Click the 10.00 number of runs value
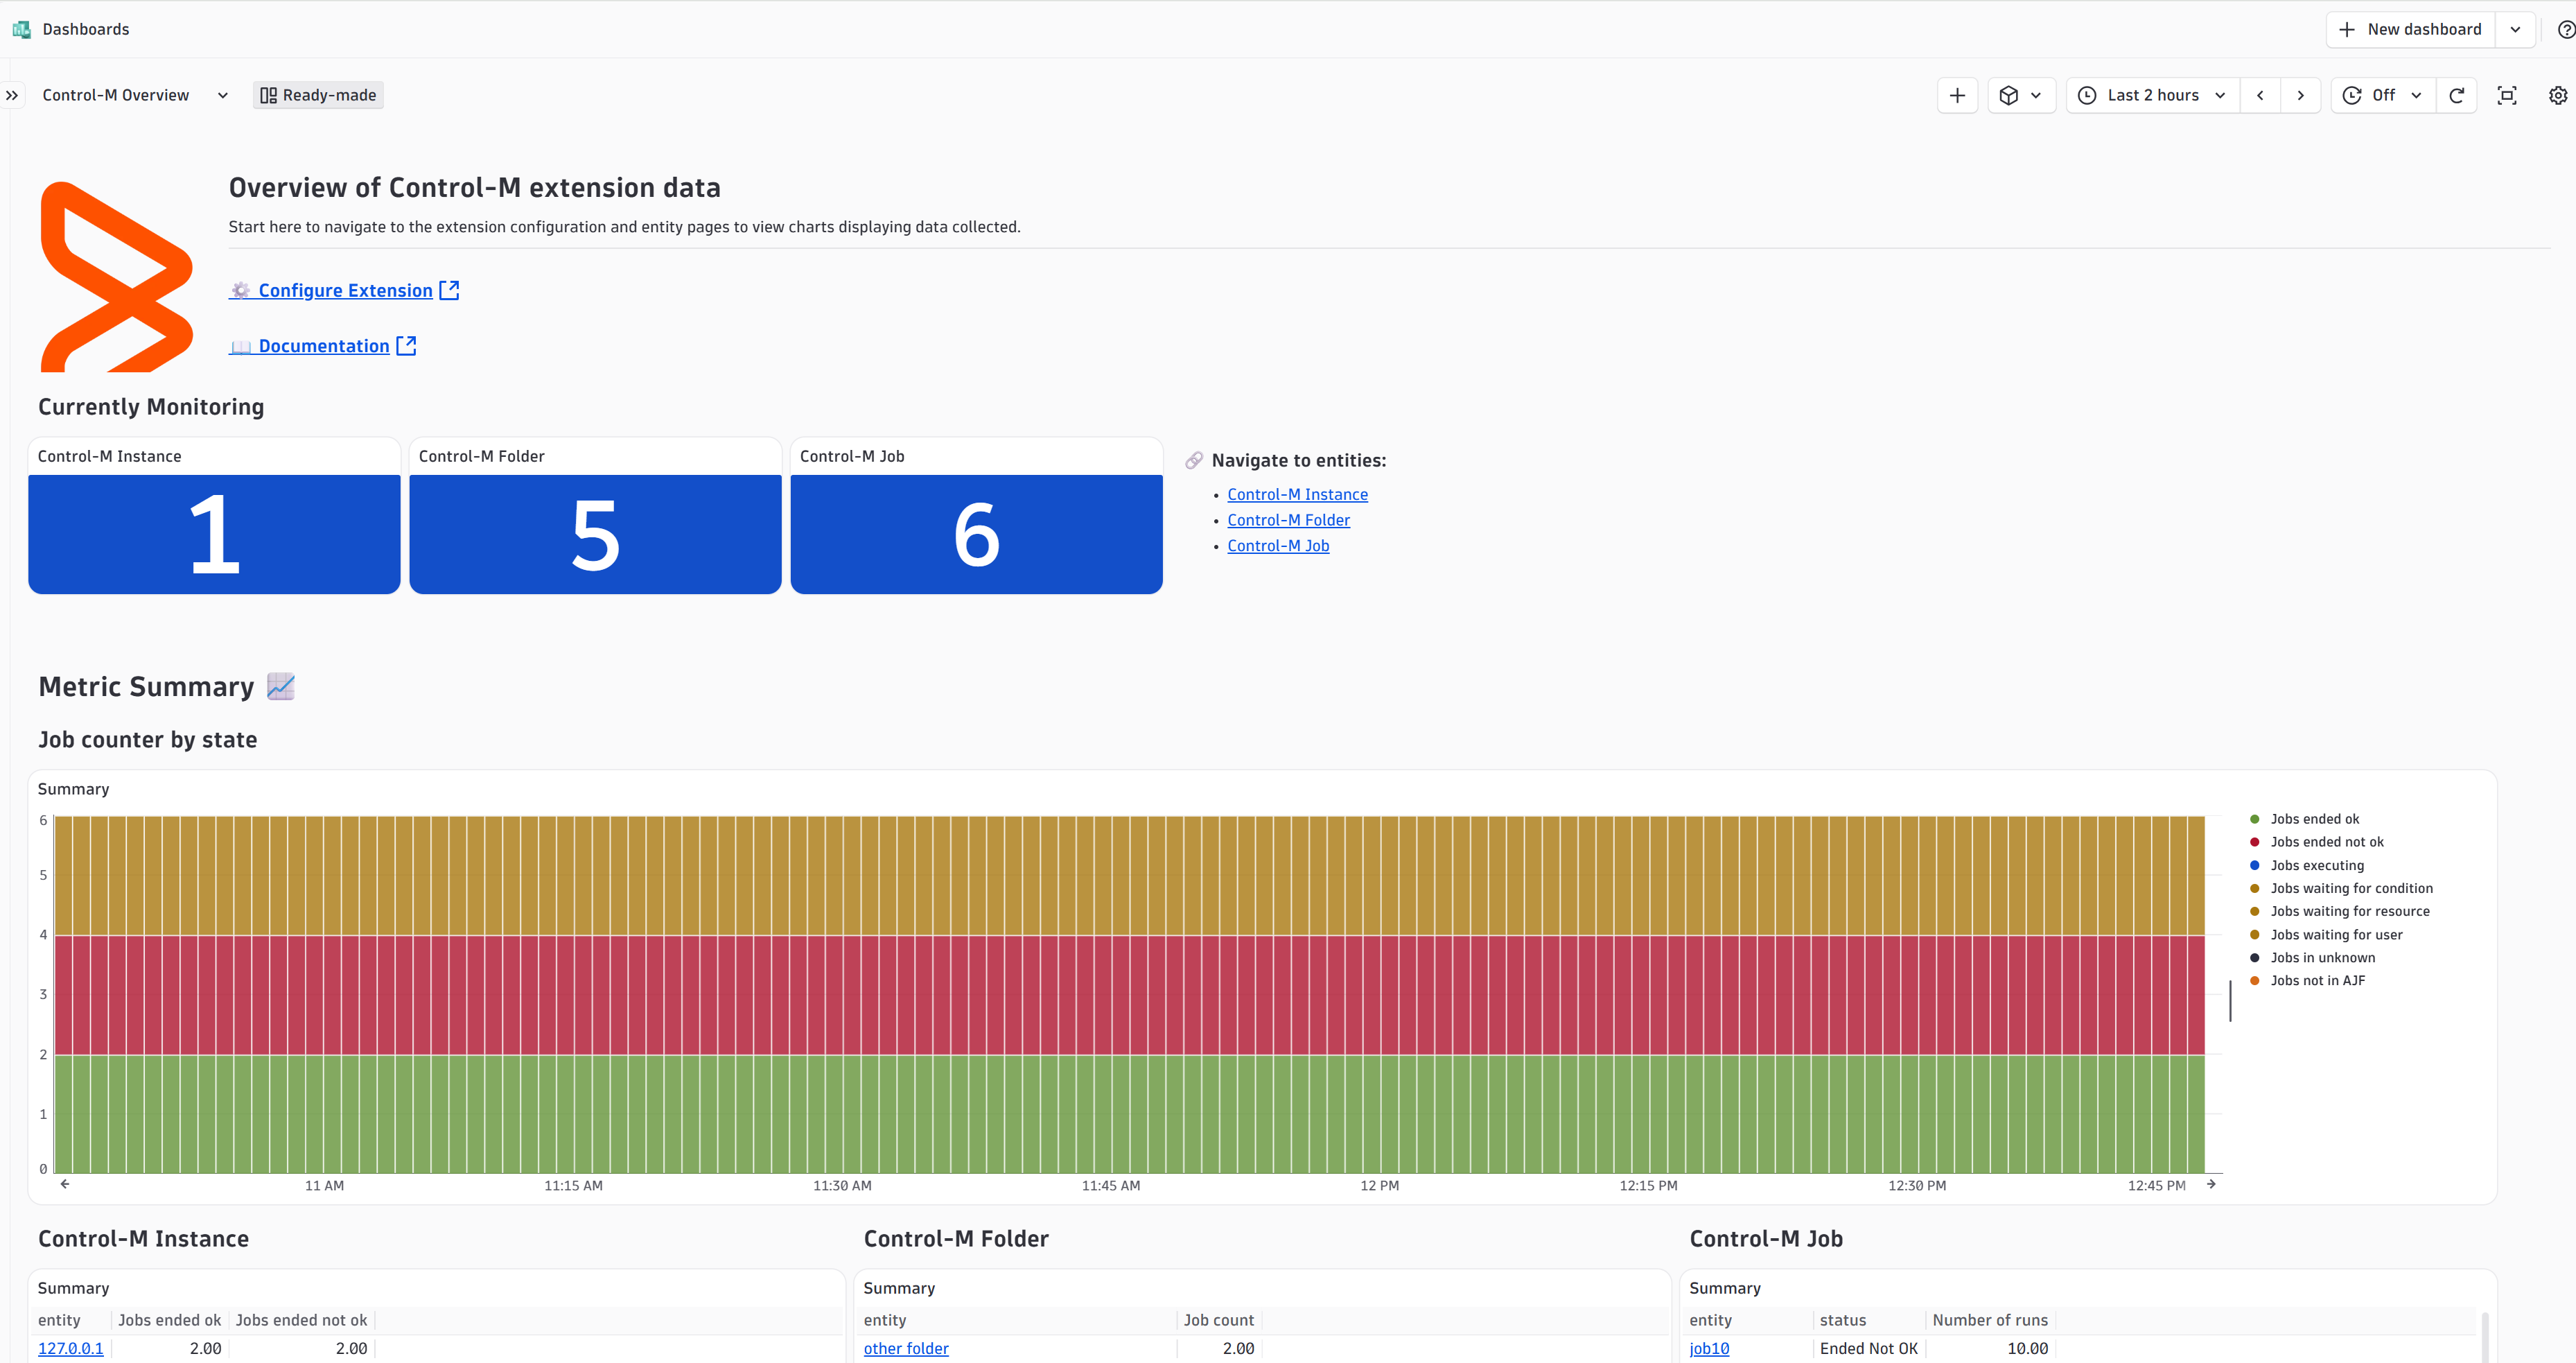Screen dimensions: 2576x1363 (x=2027, y=1348)
